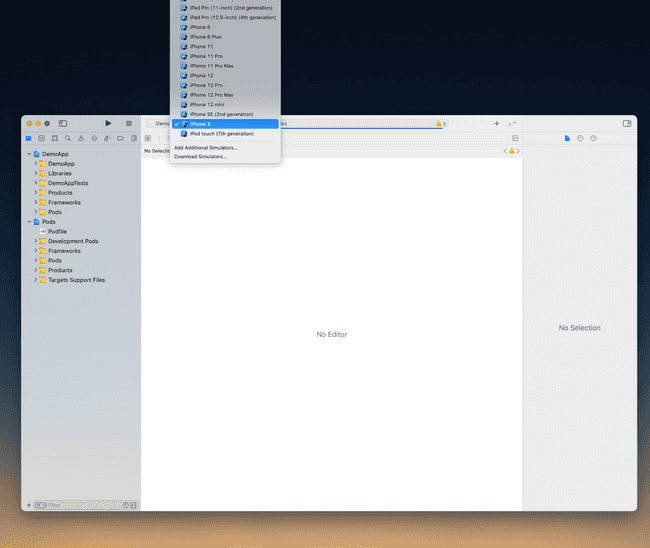Open the Report navigator icon
The height and width of the screenshot is (548, 650).
point(134,138)
